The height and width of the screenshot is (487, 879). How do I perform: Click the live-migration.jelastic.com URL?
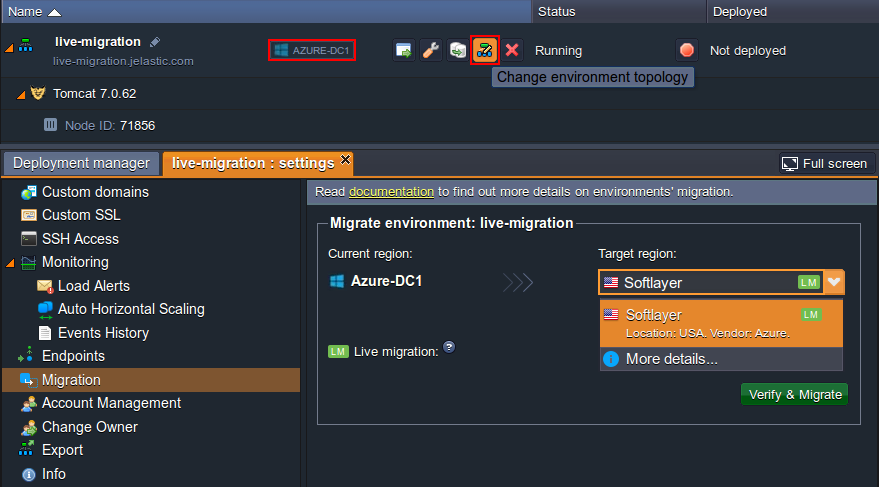pyautogui.click(x=123, y=61)
